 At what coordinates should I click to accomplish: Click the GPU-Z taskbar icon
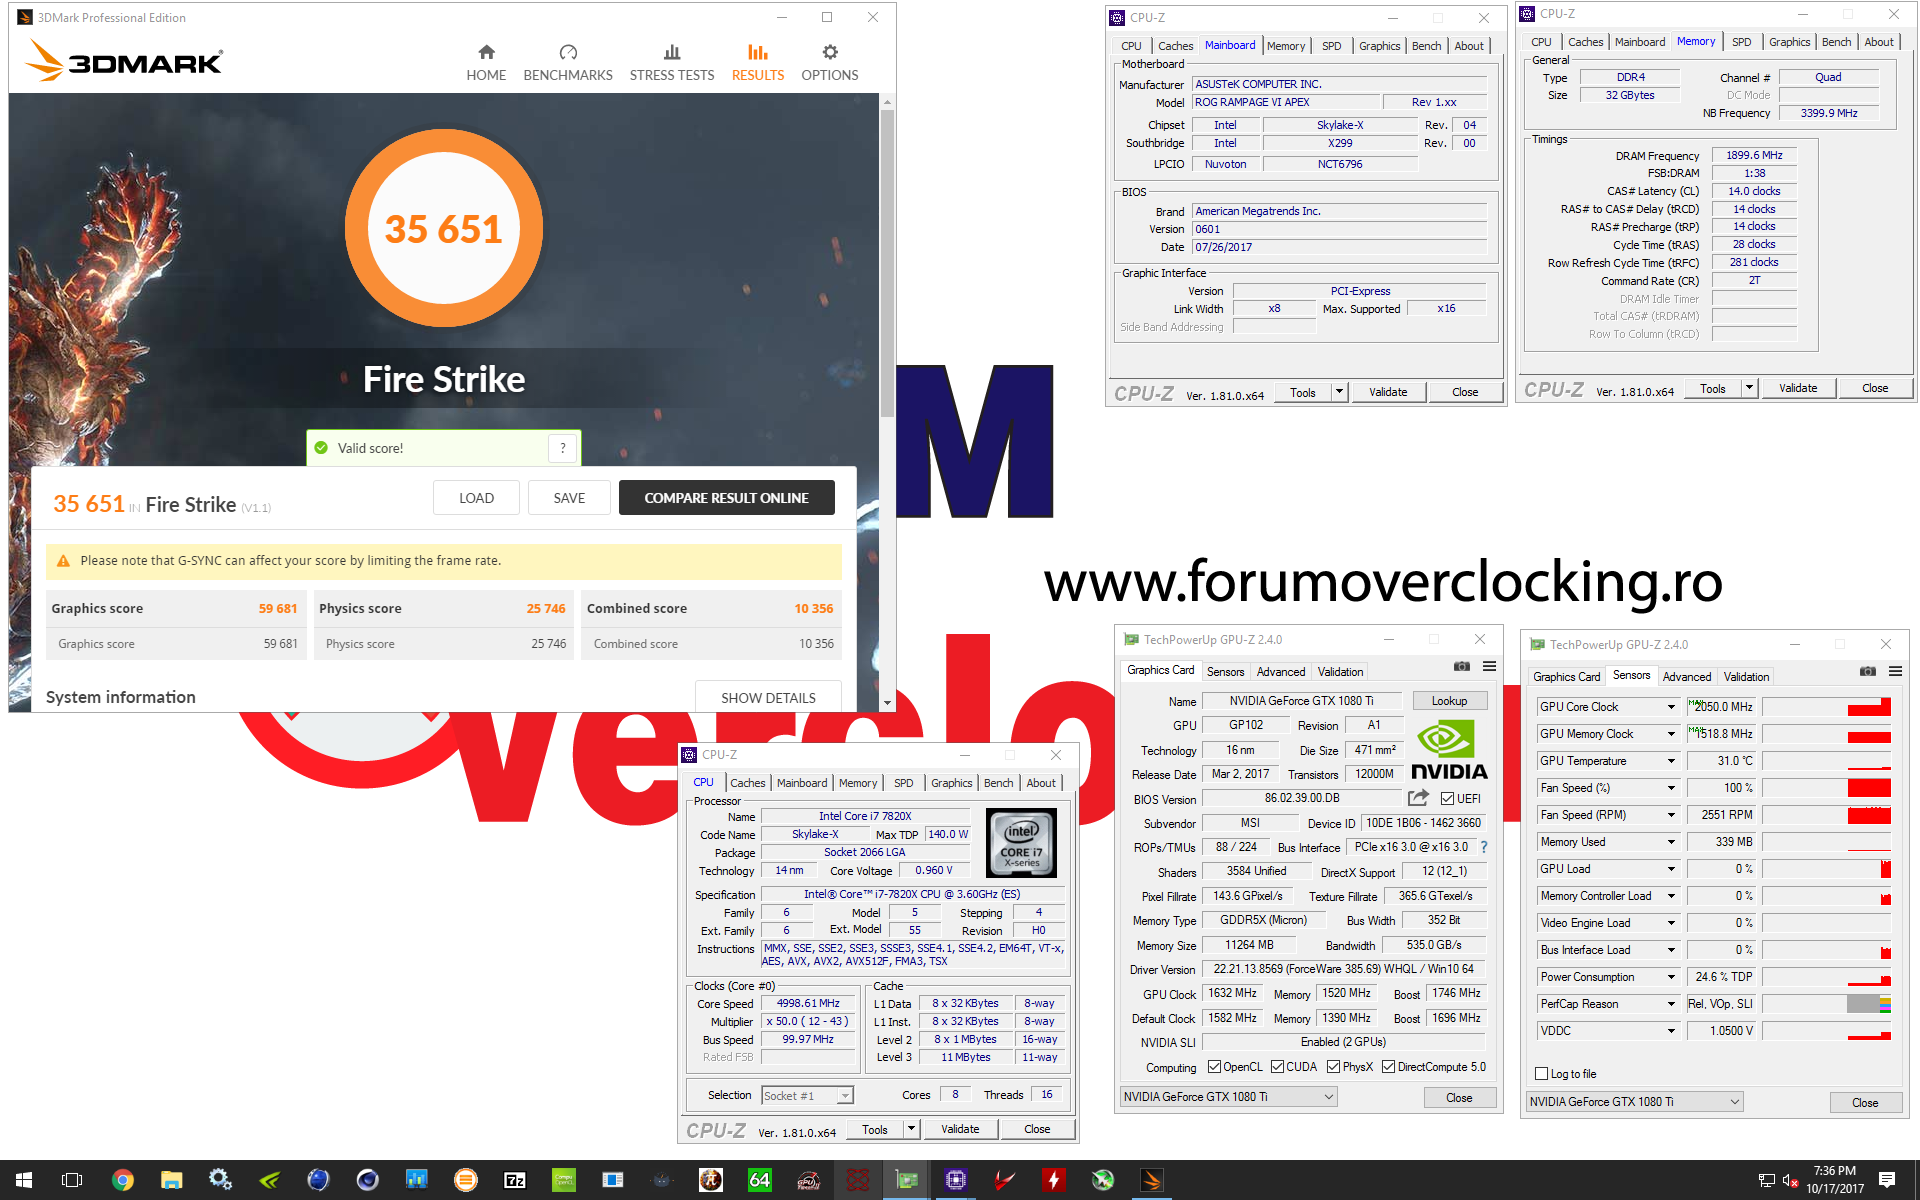[906, 1180]
